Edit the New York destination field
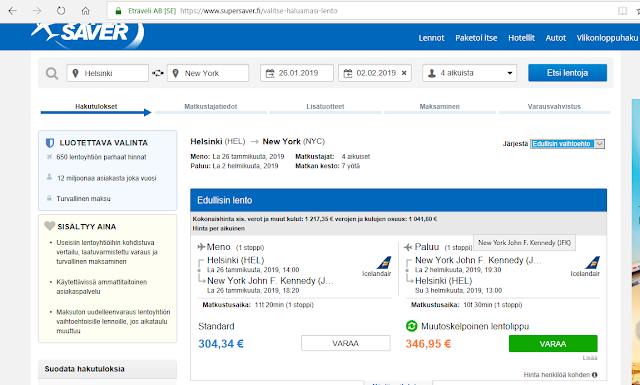Image resolution: width=640 pixels, height=385 pixels. [208, 73]
